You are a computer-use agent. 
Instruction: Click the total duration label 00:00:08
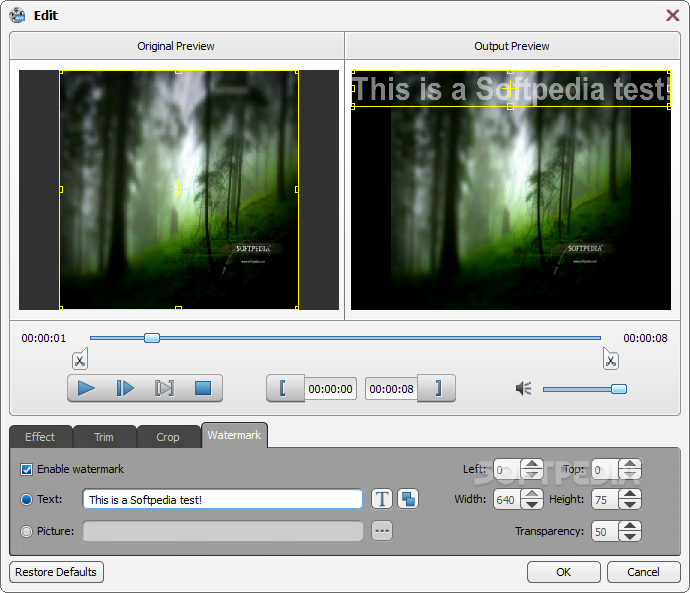(x=645, y=338)
